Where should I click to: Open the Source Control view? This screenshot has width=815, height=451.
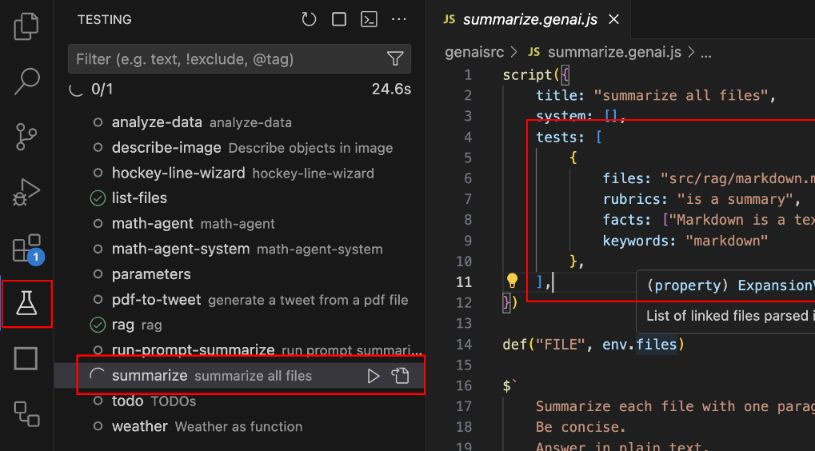[25, 137]
